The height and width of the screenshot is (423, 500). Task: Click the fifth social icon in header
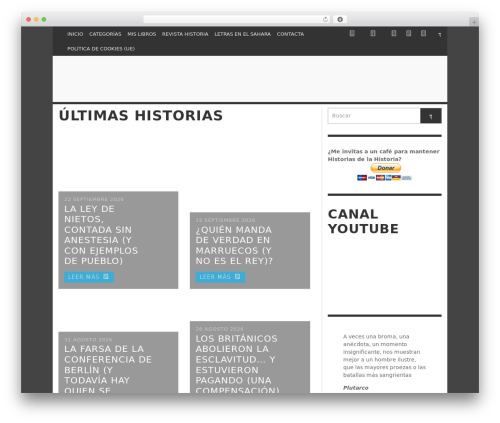coord(423,33)
